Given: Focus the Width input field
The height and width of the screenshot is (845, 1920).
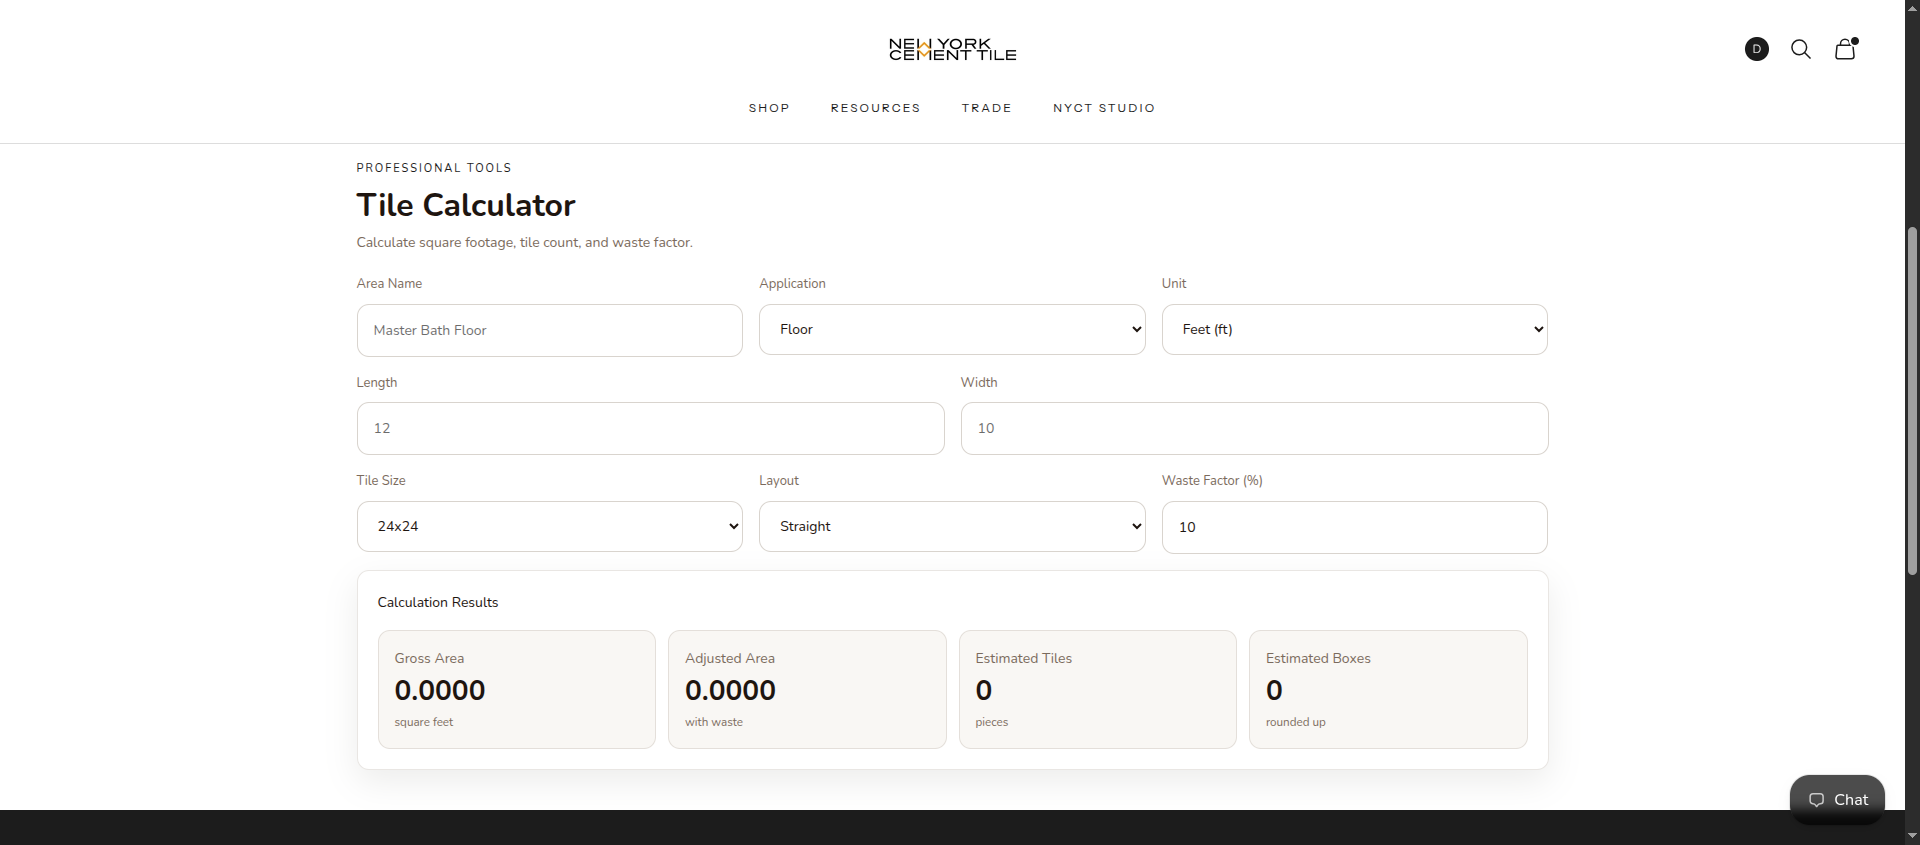Looking at the screenshot, I should click(x=1254, y=428).
